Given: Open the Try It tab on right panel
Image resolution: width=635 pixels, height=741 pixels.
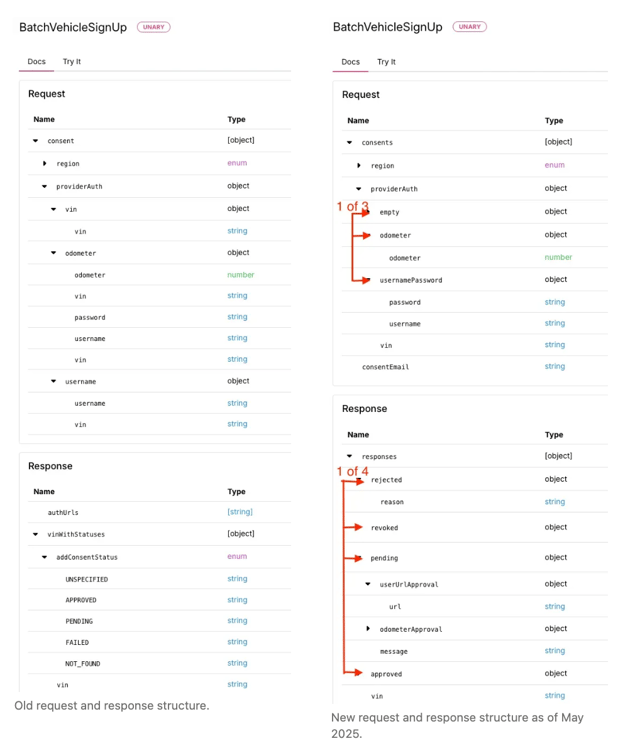Looking at the screenshot, I should (x=386, y=62).
